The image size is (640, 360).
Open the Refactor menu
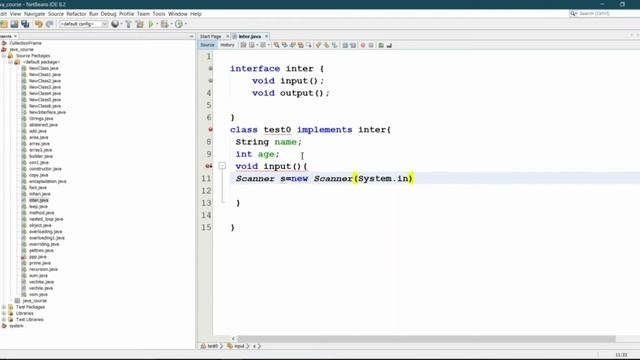click(76, 13)
